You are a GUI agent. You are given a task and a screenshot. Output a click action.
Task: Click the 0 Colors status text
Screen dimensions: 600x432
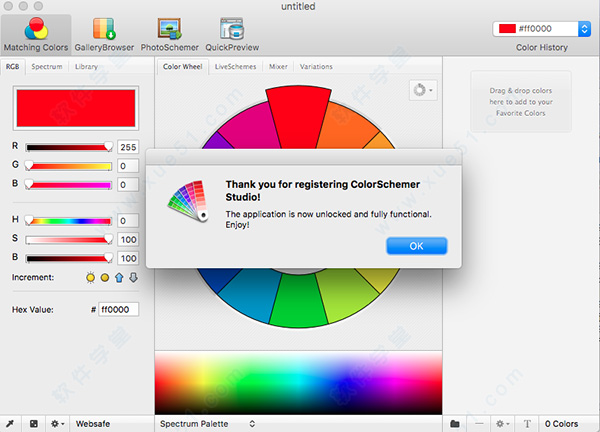click(561, 424)
